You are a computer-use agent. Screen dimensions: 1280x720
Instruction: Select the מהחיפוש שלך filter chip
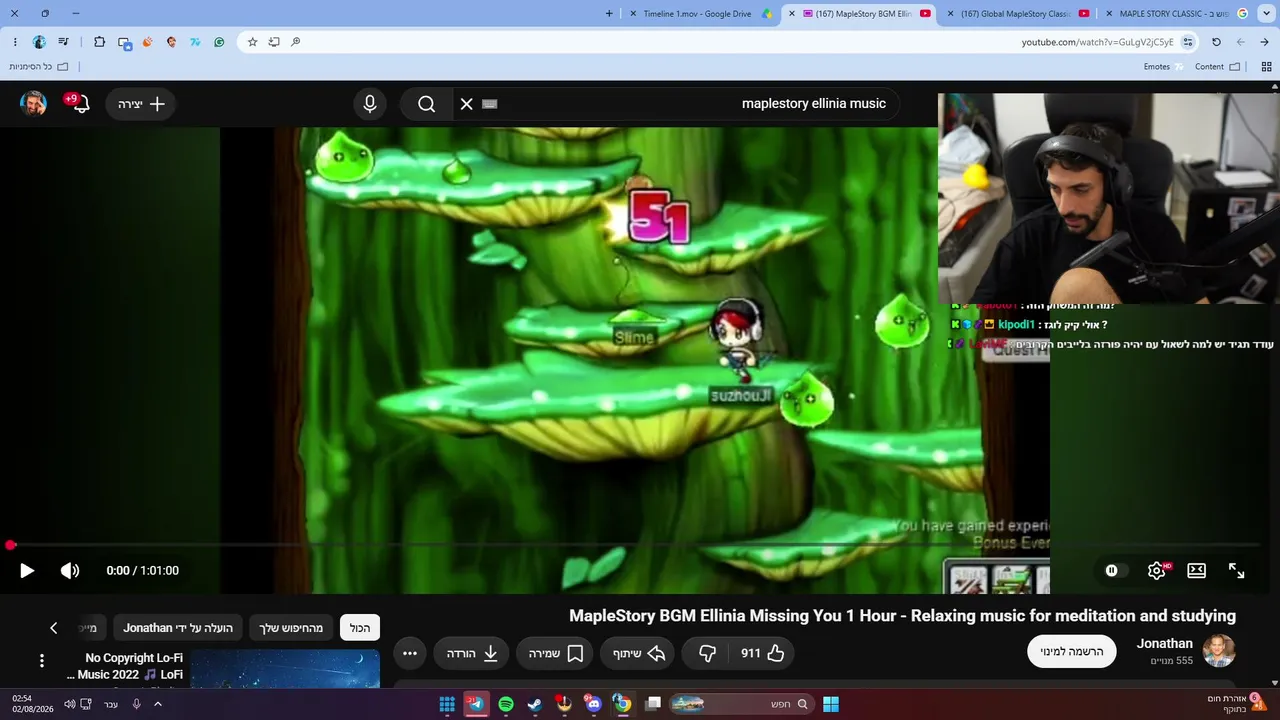coord(291,628)
